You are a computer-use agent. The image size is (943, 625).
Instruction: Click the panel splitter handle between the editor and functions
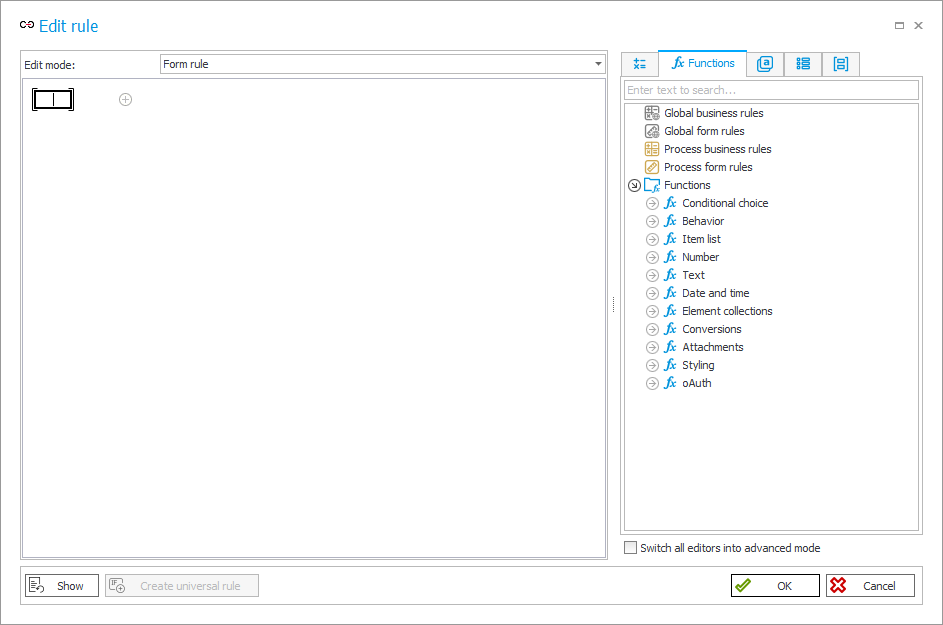coord(613,304)
